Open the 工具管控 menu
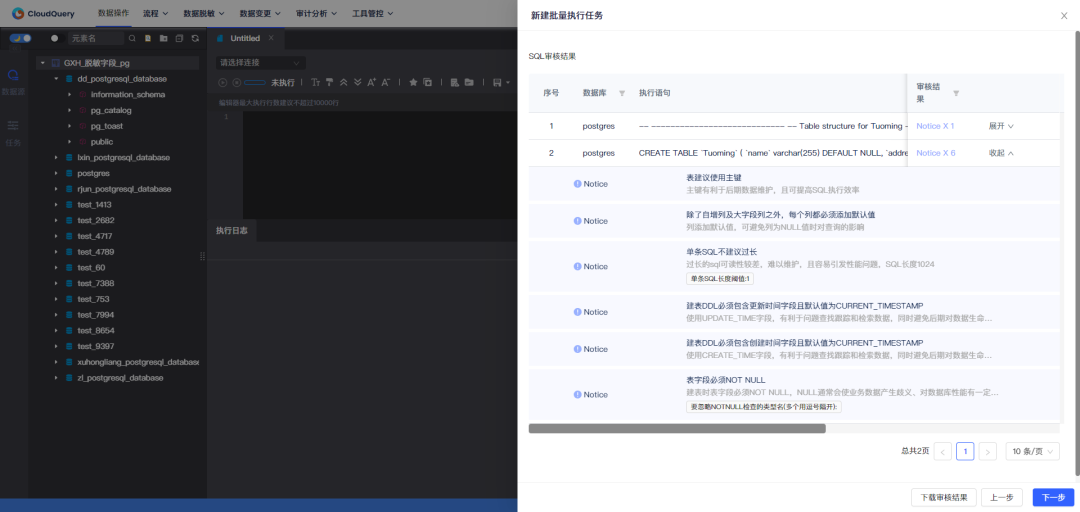The height and width of the screenshot is (512, 1080). [x=373, y=13]
